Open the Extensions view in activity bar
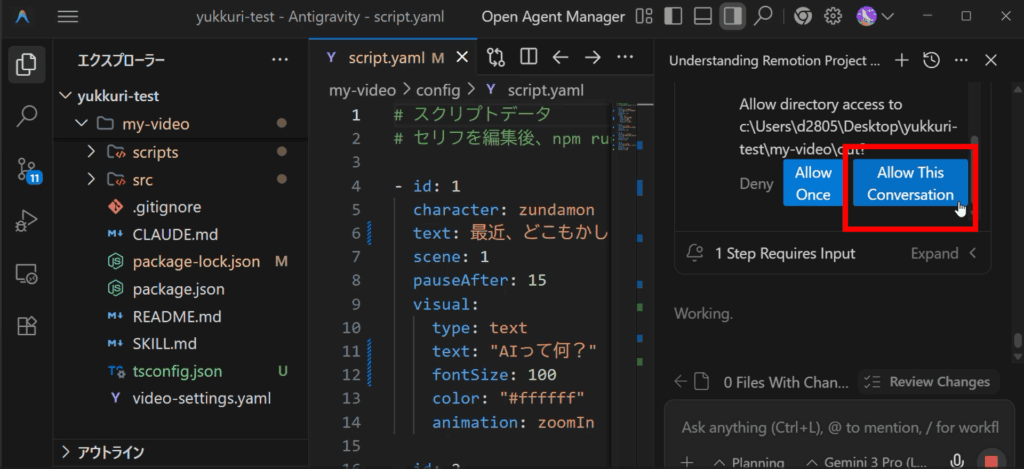This screenshot has height=469, width=1024. pos(27,325)
